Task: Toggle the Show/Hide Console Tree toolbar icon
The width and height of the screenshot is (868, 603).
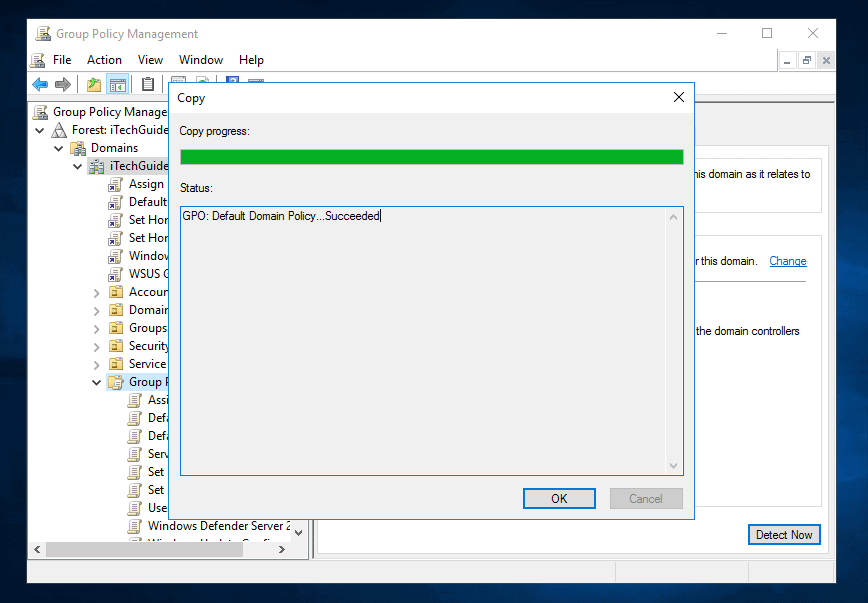Action: click(117, 84)
